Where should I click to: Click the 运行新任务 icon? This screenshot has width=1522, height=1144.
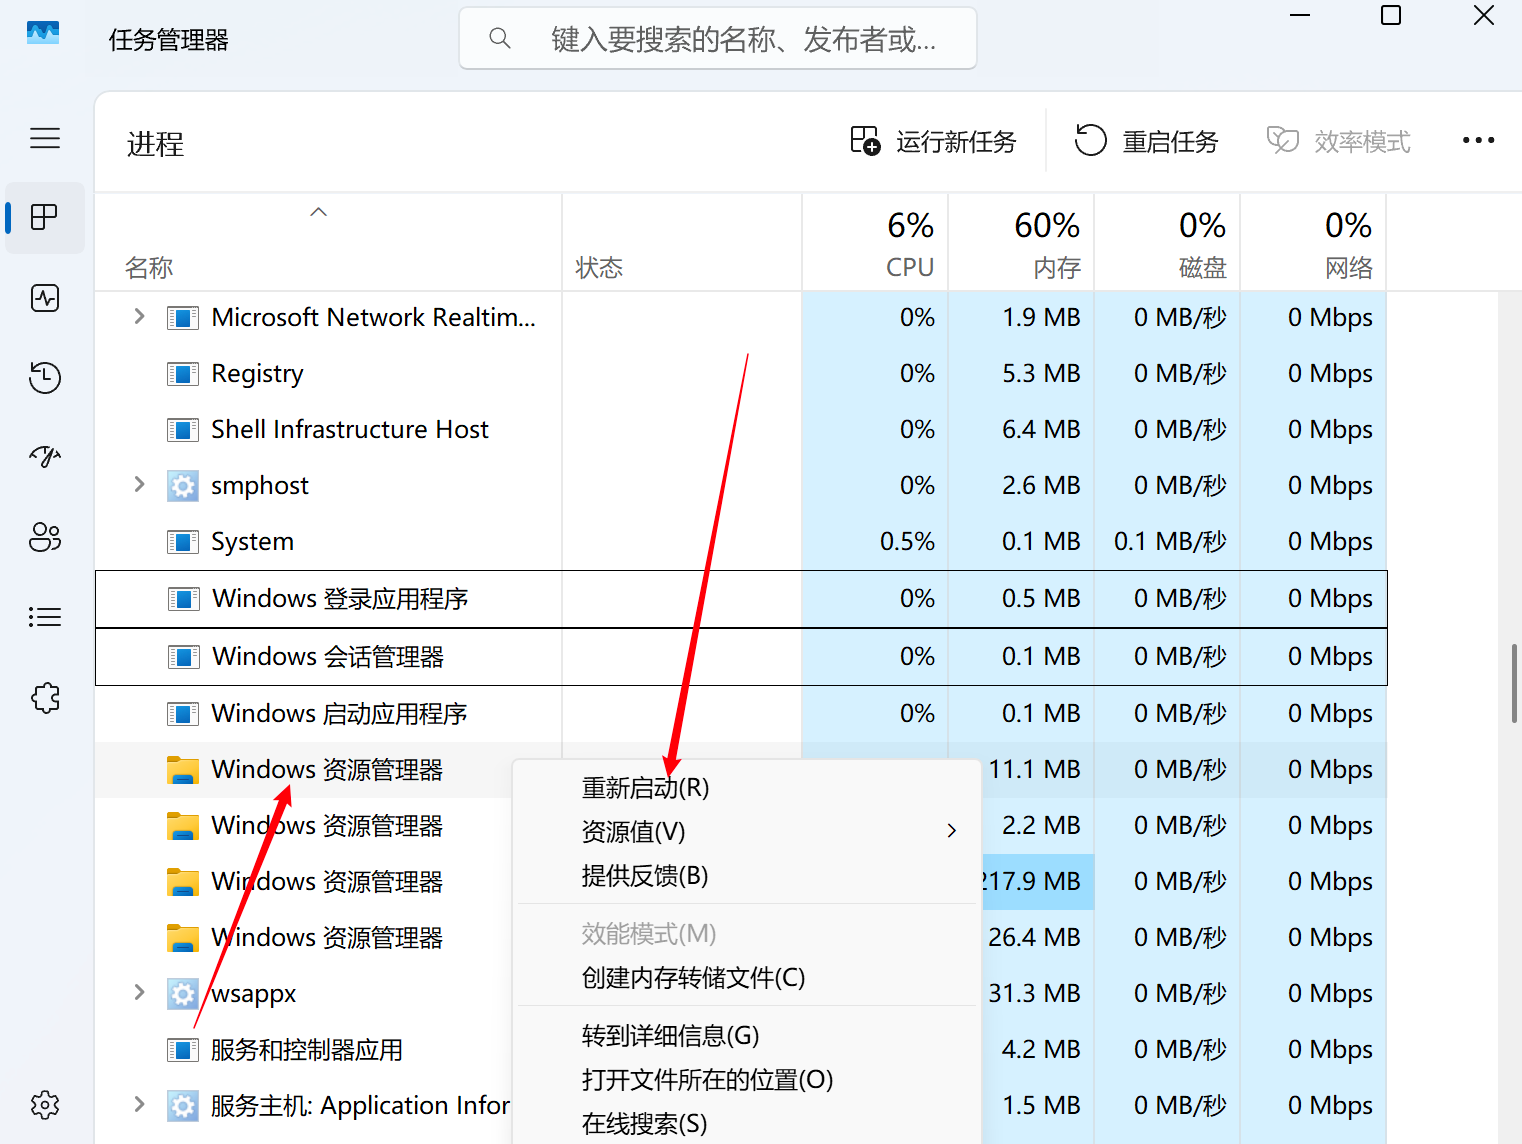(x=865, y=140)
